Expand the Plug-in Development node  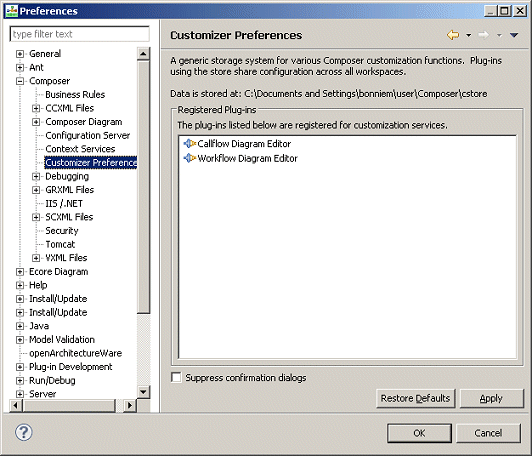pyautogui.click(x=20, y=367)
